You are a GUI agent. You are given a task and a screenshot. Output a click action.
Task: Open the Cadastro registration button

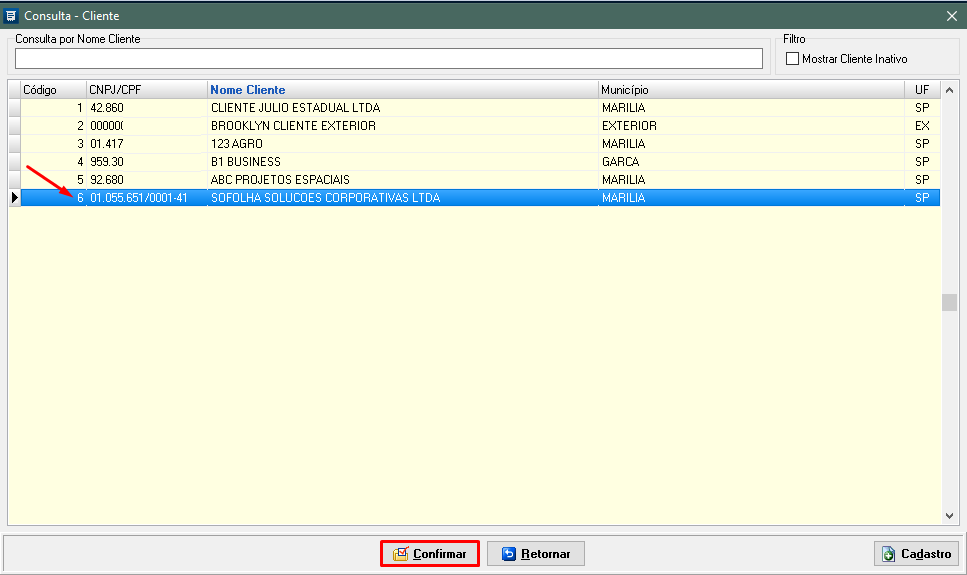pyautogui.click(x=917, y=554)
